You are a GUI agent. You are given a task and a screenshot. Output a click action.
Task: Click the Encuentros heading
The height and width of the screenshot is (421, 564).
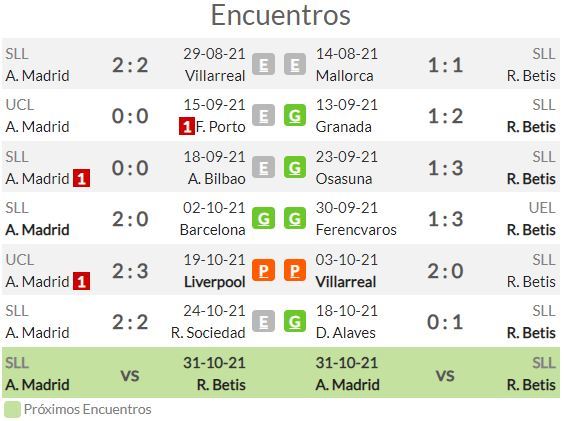281,15
